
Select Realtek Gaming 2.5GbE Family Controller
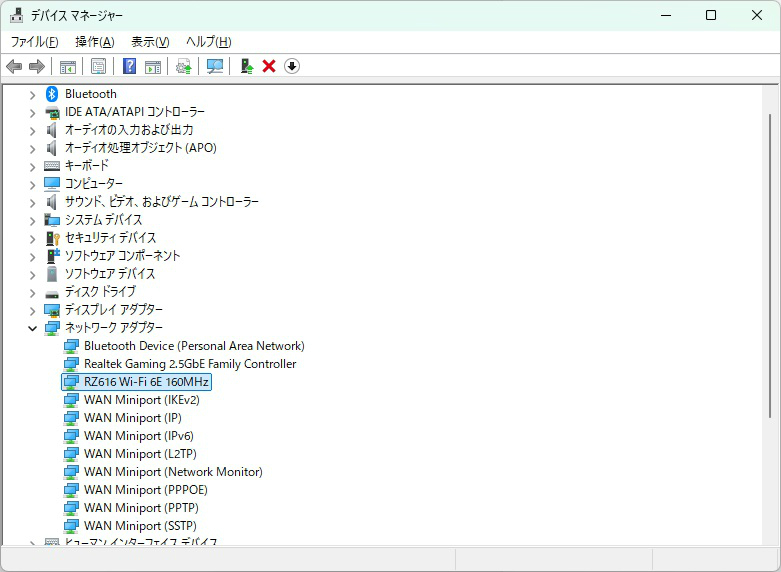tap(190, 364)
